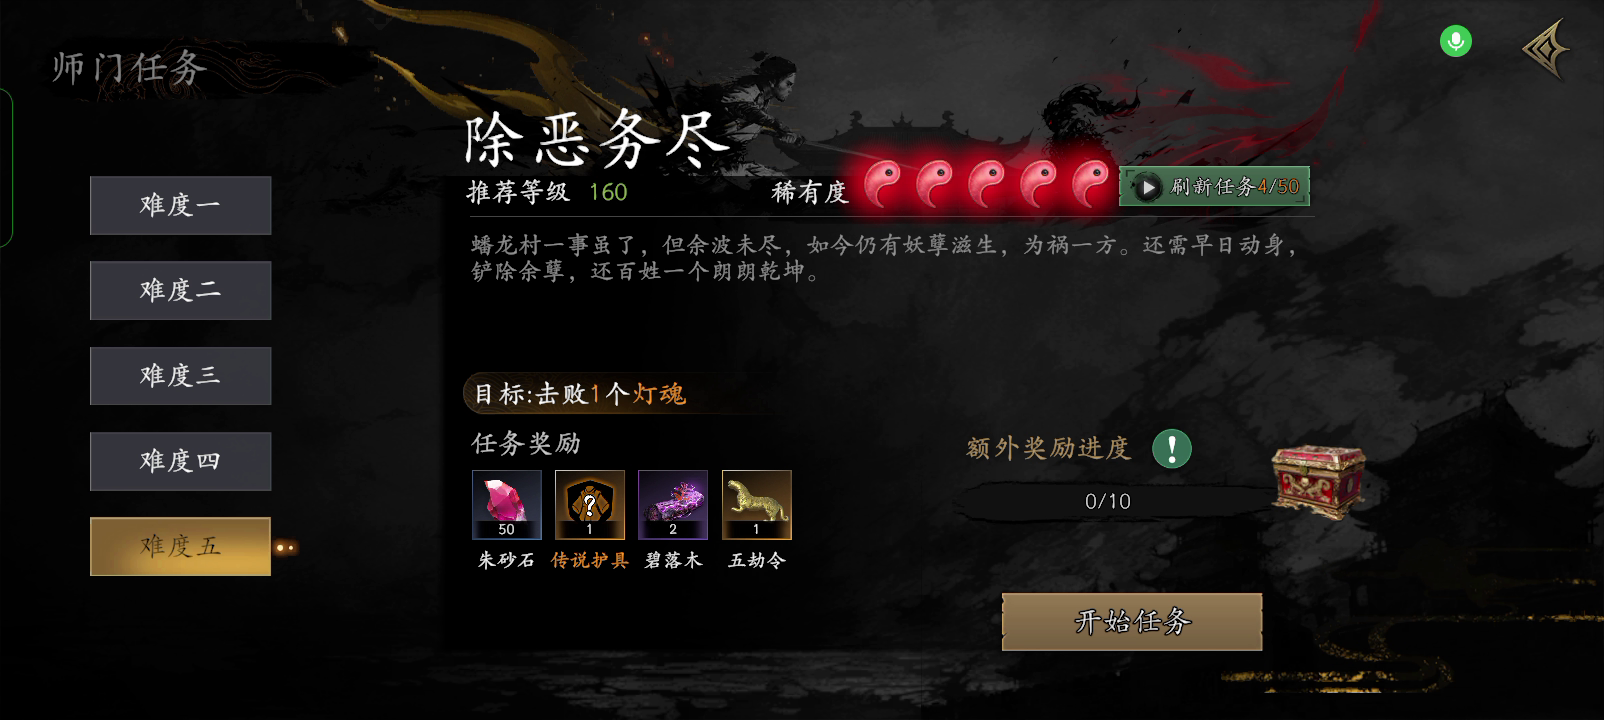Choose 难度三 difficulty level
The image size is (1604, 720).
pos(180,375)
